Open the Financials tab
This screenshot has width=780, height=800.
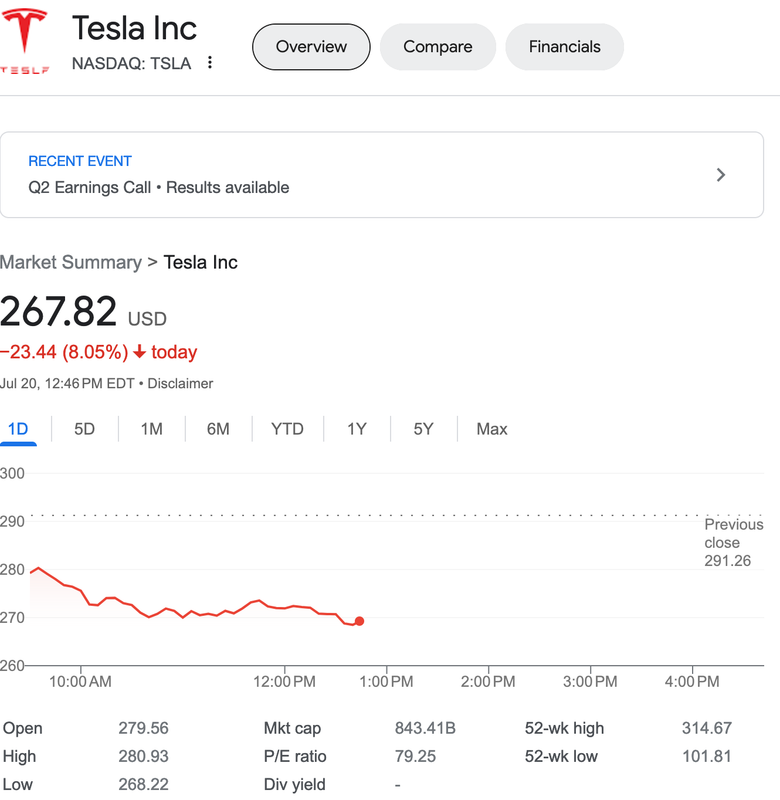(564, 47)
